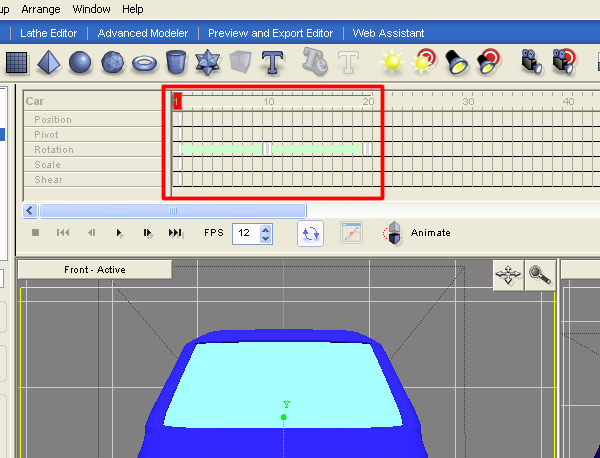Add a point light (yellow bulb)

click(392, 62)
